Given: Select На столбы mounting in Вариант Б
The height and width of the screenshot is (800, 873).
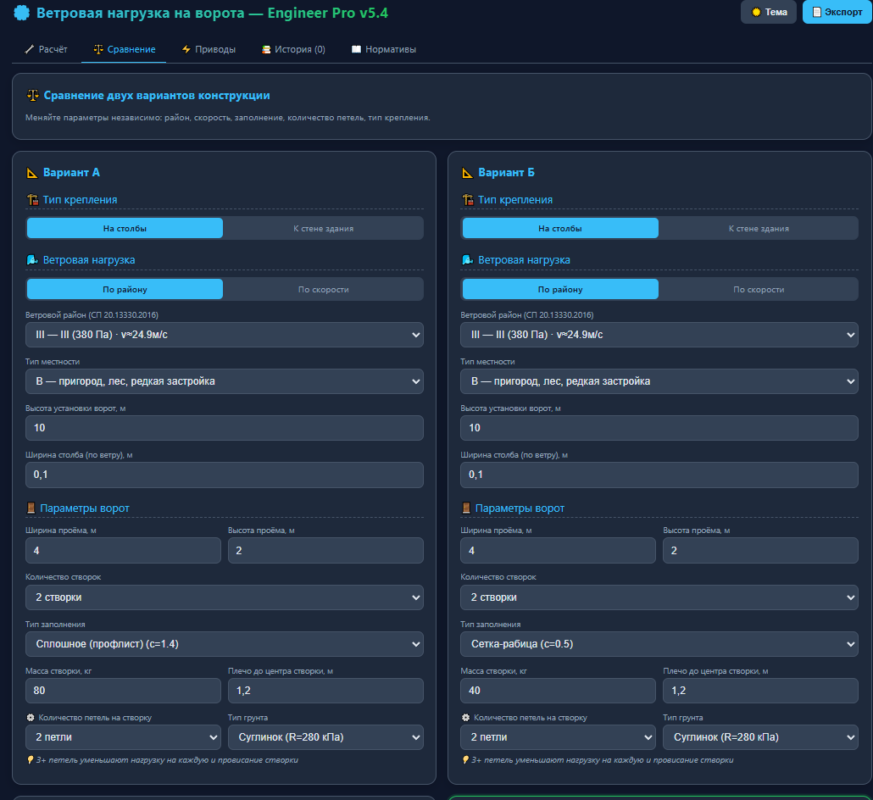Looking at the screenshot, I should (x=560, y=228).
